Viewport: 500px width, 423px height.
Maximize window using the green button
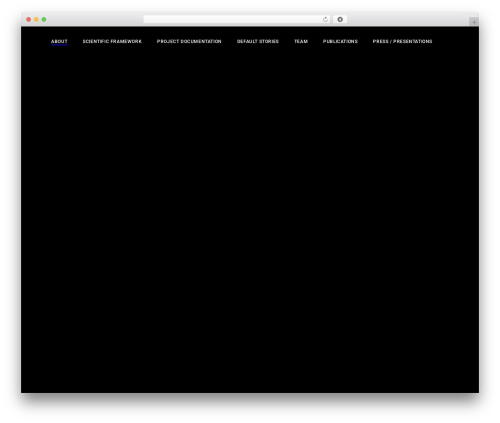point(44,19)
